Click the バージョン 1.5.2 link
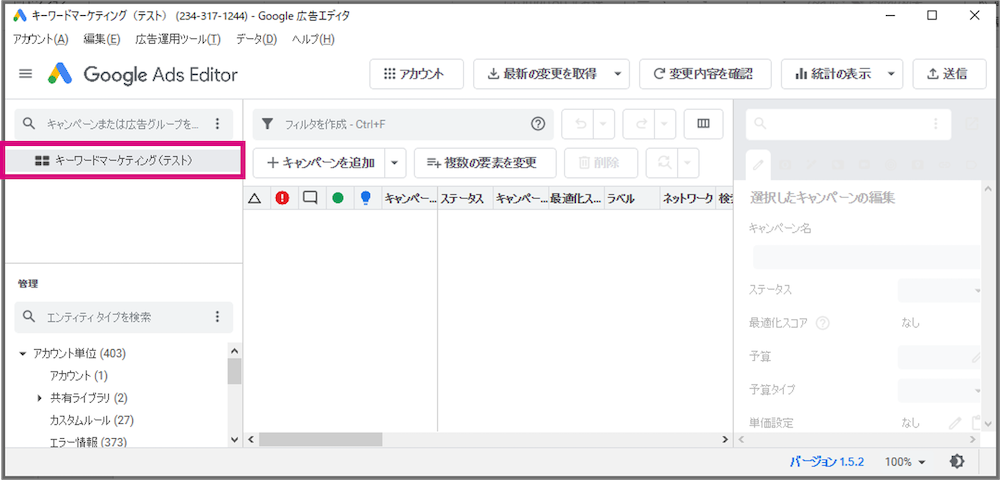 click(x=826, y=461)
